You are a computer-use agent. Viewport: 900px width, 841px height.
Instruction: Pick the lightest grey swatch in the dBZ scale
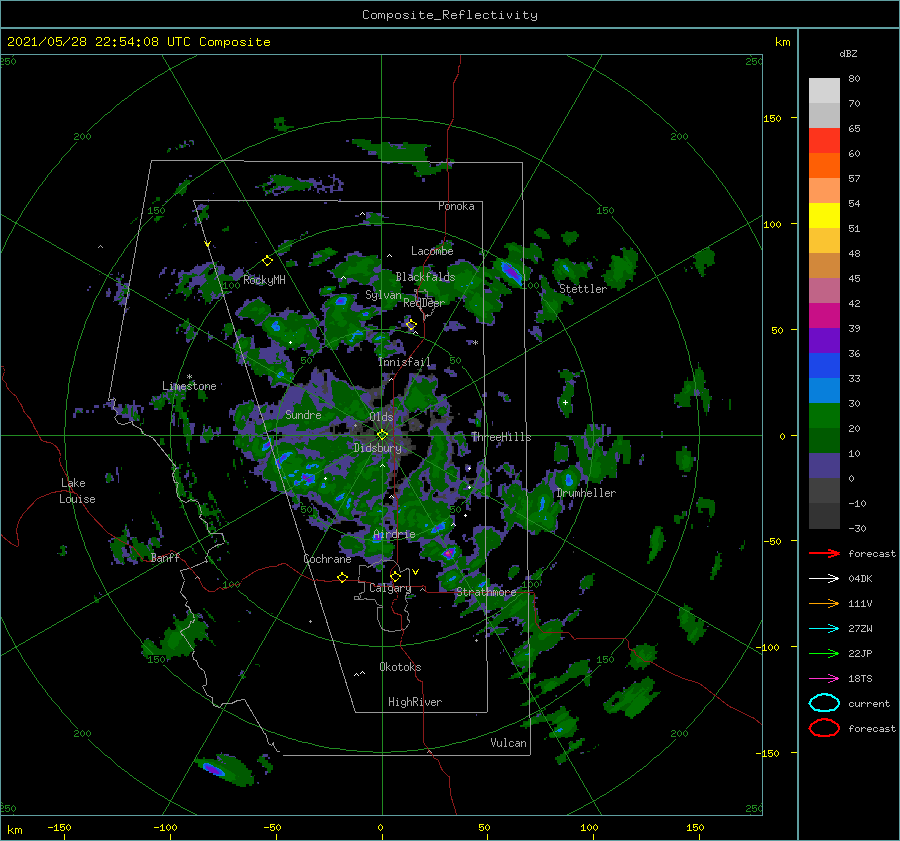point(824,91)
